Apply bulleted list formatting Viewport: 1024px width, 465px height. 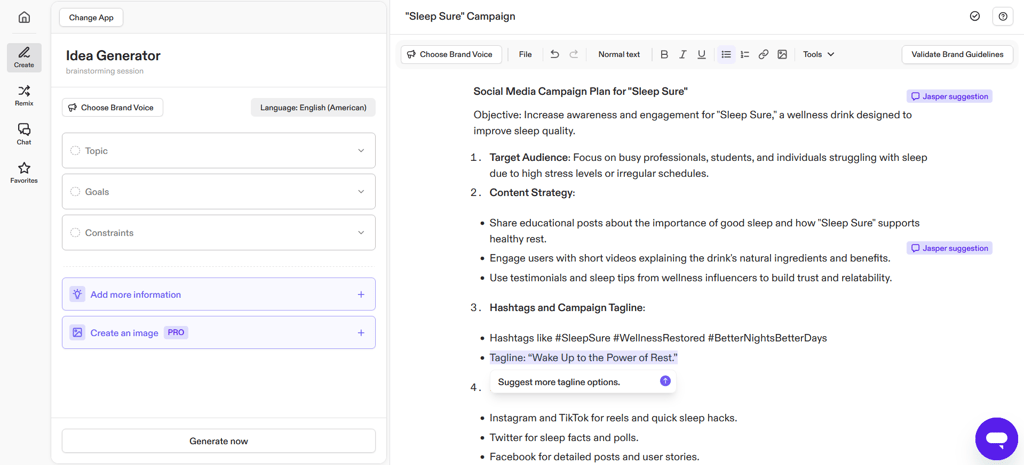(726, 55)
